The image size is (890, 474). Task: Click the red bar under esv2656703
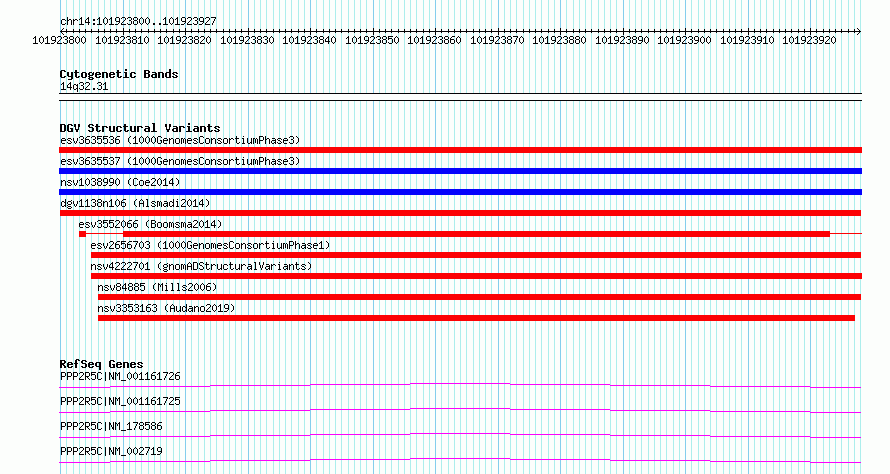pyautogui.click(x=476, y=255)
